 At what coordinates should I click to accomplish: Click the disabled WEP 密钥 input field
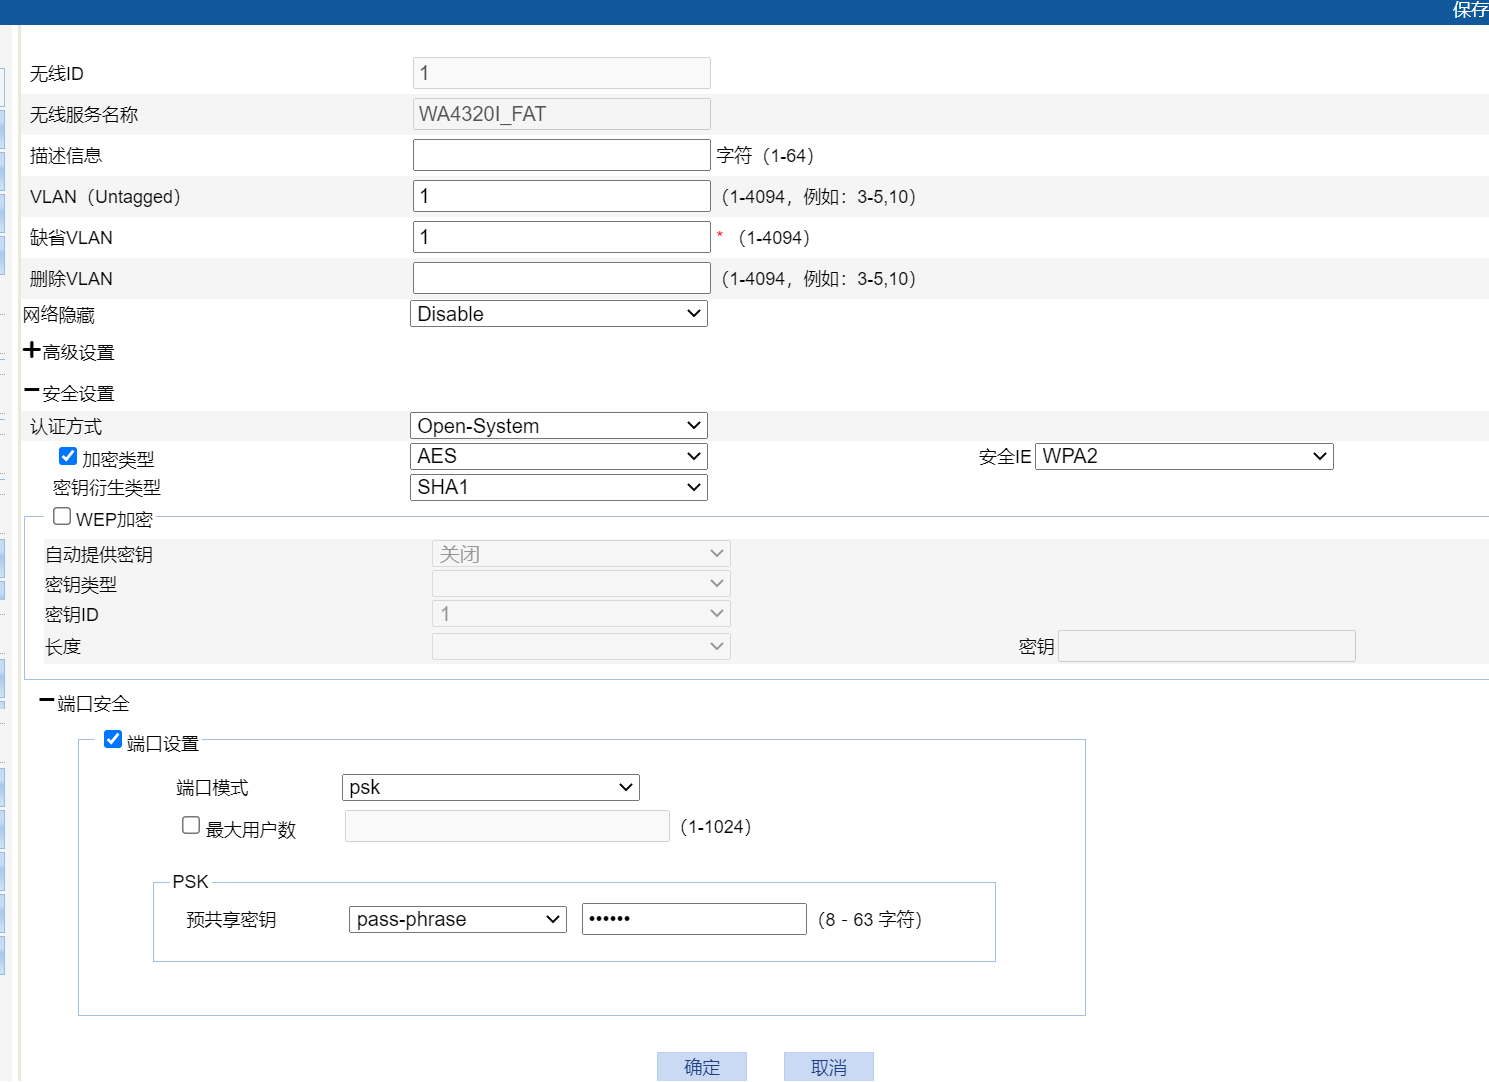[x=1207, y=646]
